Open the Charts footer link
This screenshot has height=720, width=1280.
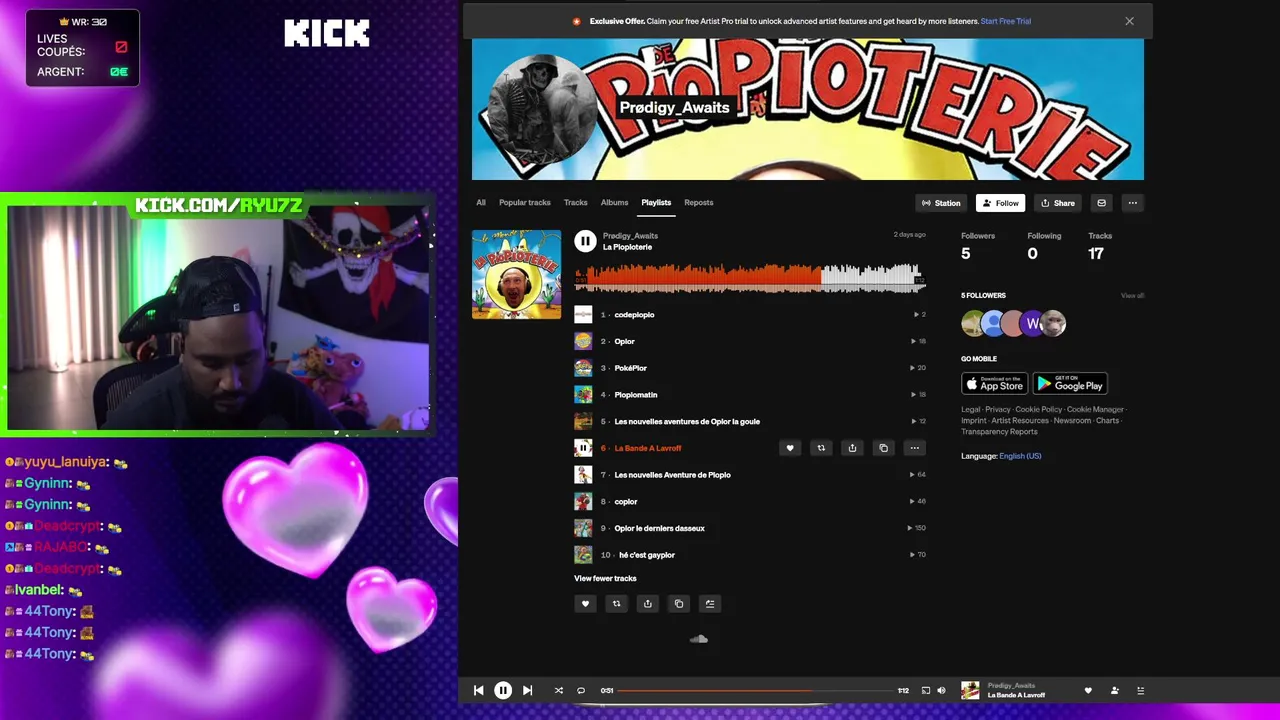(1107, 420)
